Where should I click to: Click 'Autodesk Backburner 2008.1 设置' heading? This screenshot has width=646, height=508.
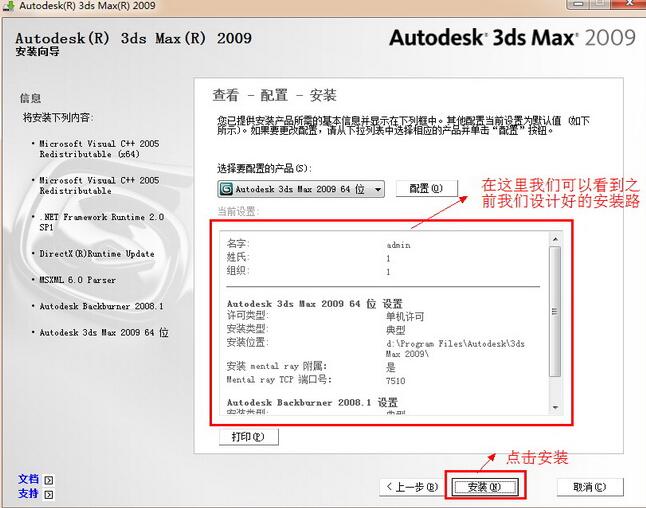(312, 402)
